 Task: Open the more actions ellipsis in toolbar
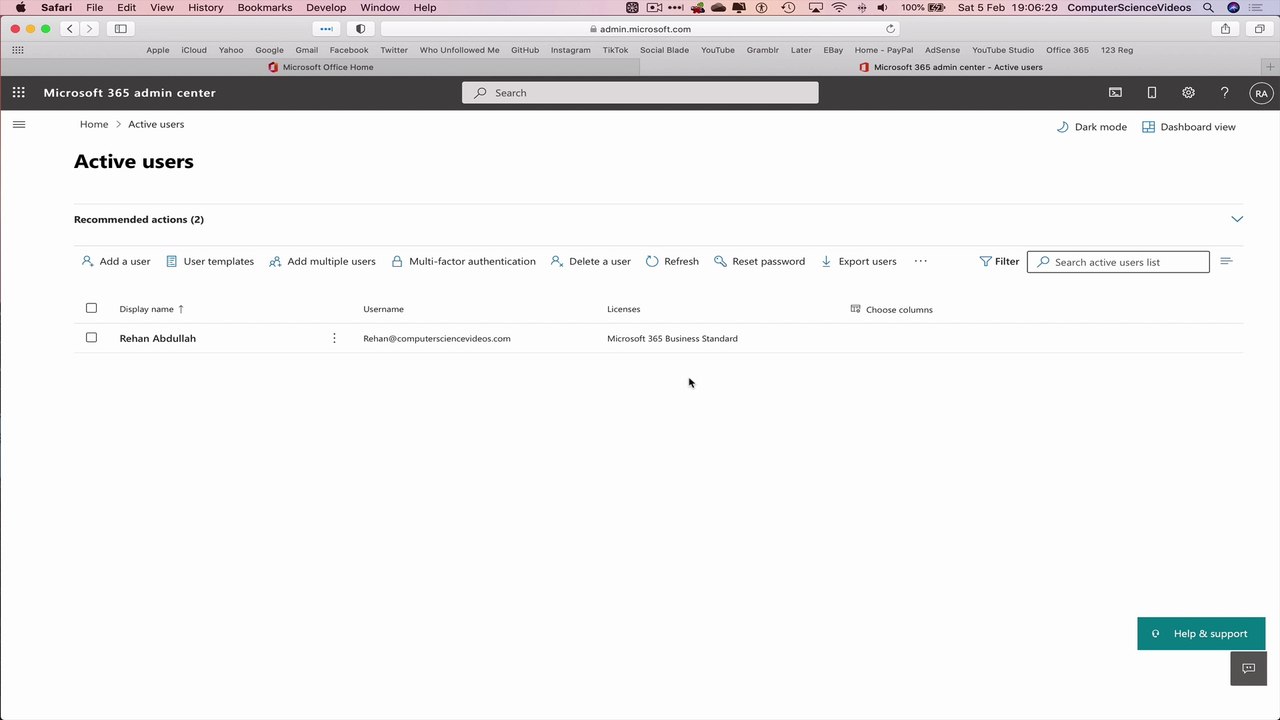pos(921,262)
